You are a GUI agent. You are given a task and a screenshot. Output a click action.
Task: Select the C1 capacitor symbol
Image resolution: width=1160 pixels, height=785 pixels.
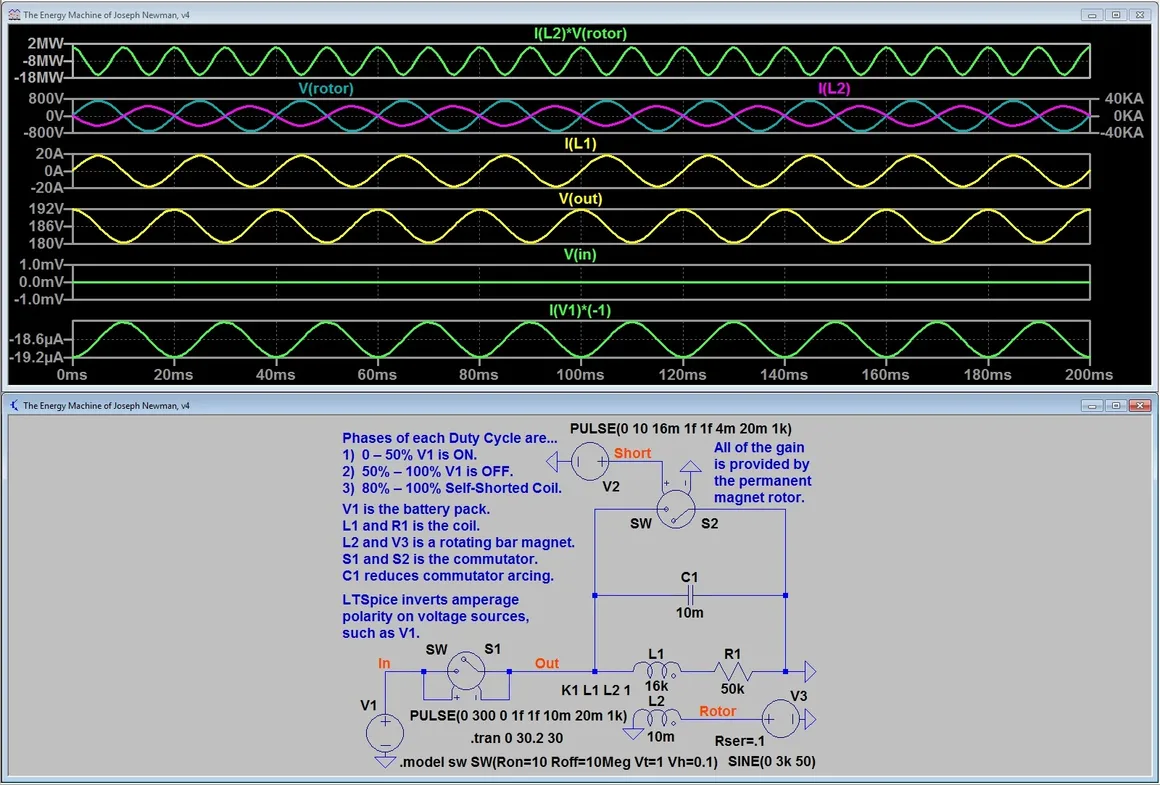[x=690, y=595]
